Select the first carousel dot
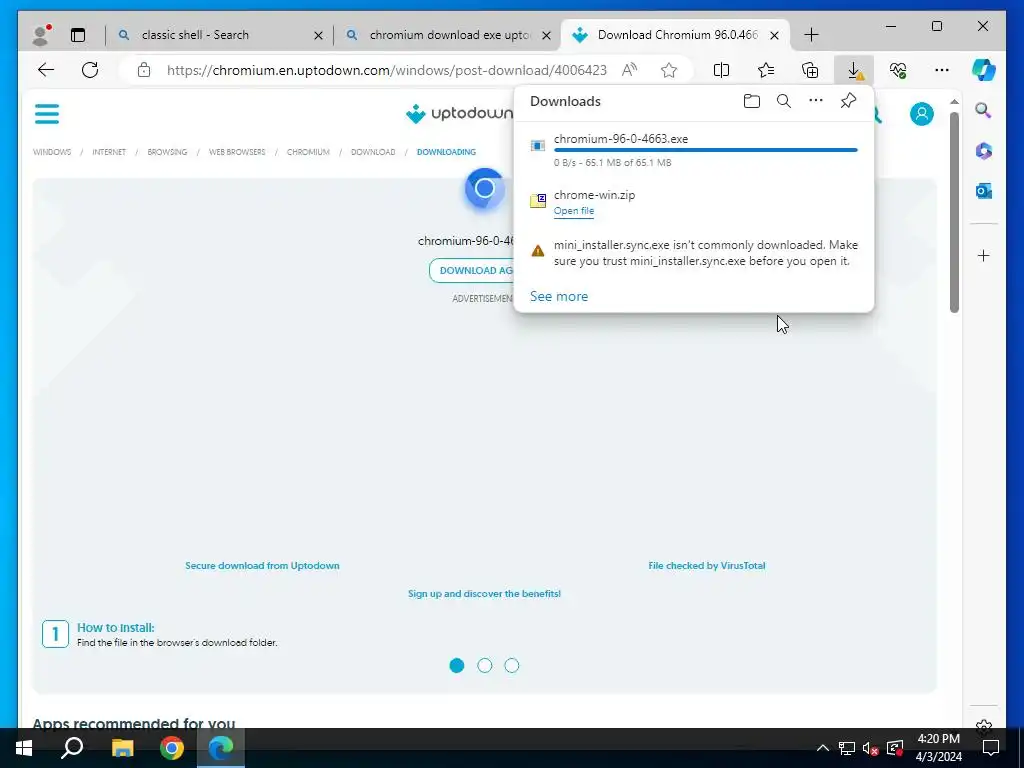Image resolution: width=1024 pixels, height=768 pixels. pyautogui.click(x=457, y=665)
